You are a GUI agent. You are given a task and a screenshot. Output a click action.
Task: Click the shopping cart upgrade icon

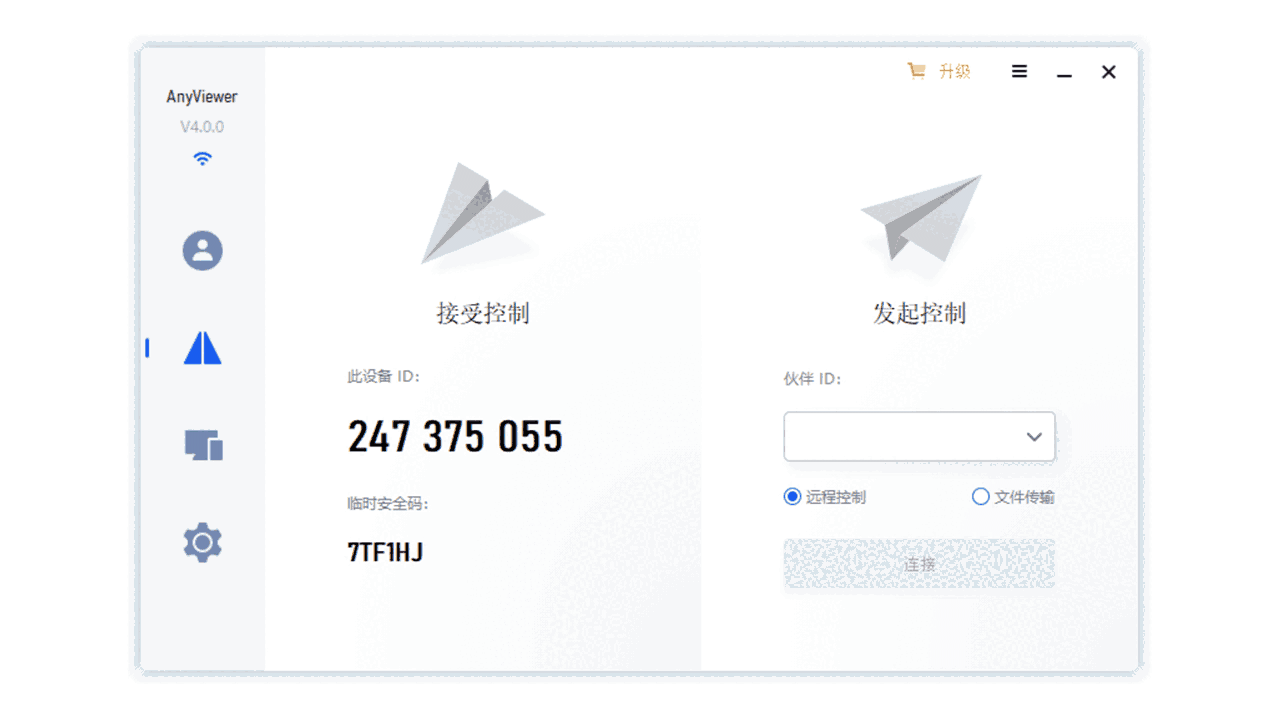coord(916,71)
